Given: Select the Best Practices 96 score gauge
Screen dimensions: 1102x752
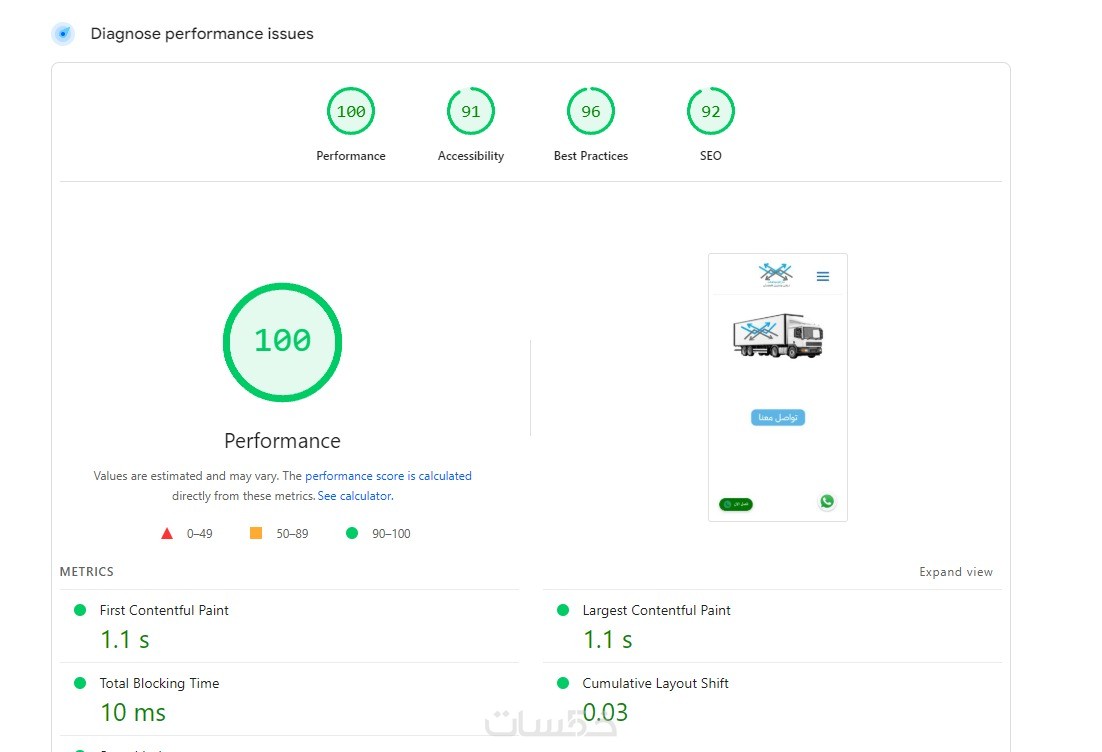Looking at the screenshot, I should click(x=591, y=111).
